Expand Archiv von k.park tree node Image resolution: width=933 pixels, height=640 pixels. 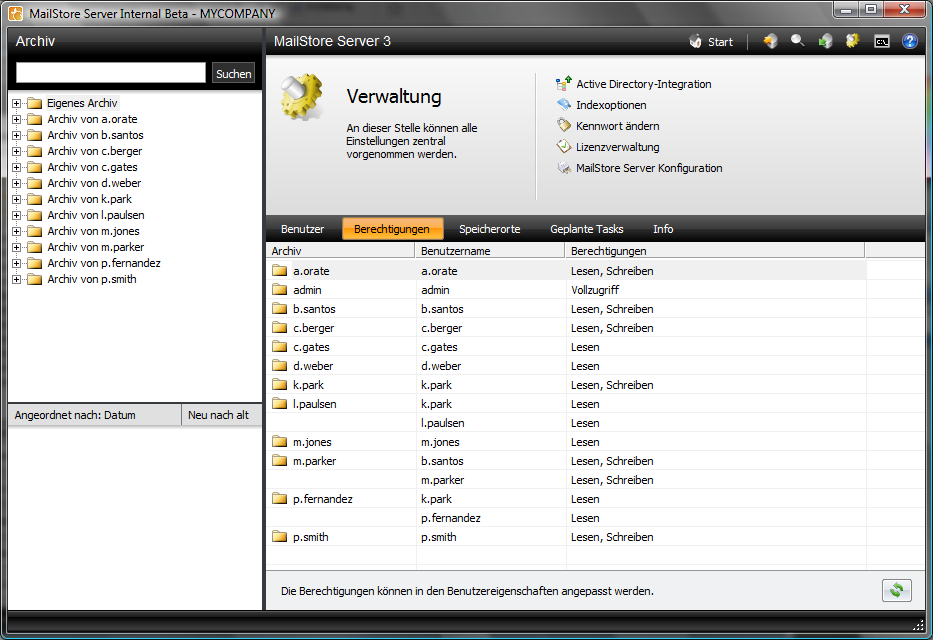tap(17, 200)
